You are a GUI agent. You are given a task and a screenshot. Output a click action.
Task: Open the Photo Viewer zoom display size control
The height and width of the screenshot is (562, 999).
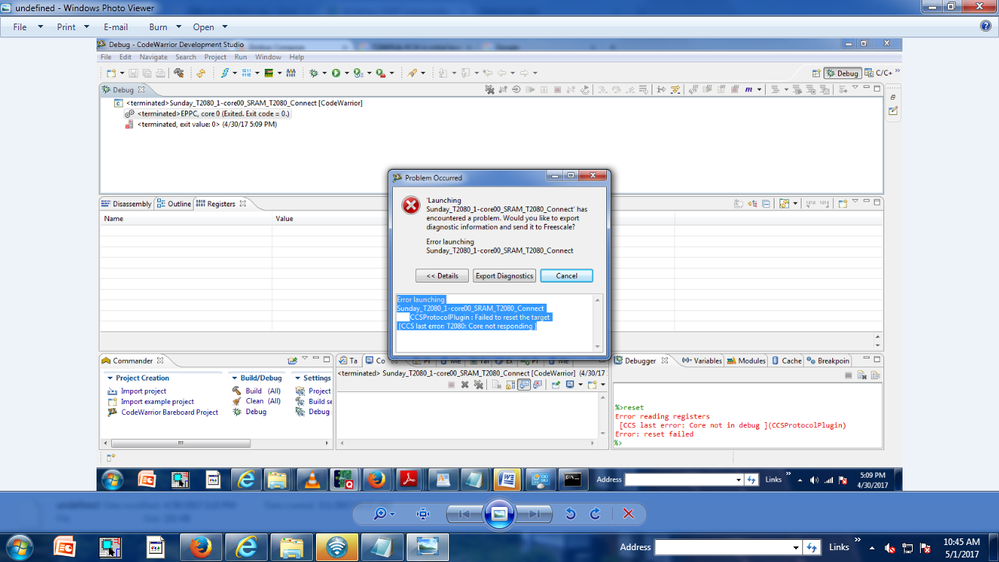click(x=384, y=514)
